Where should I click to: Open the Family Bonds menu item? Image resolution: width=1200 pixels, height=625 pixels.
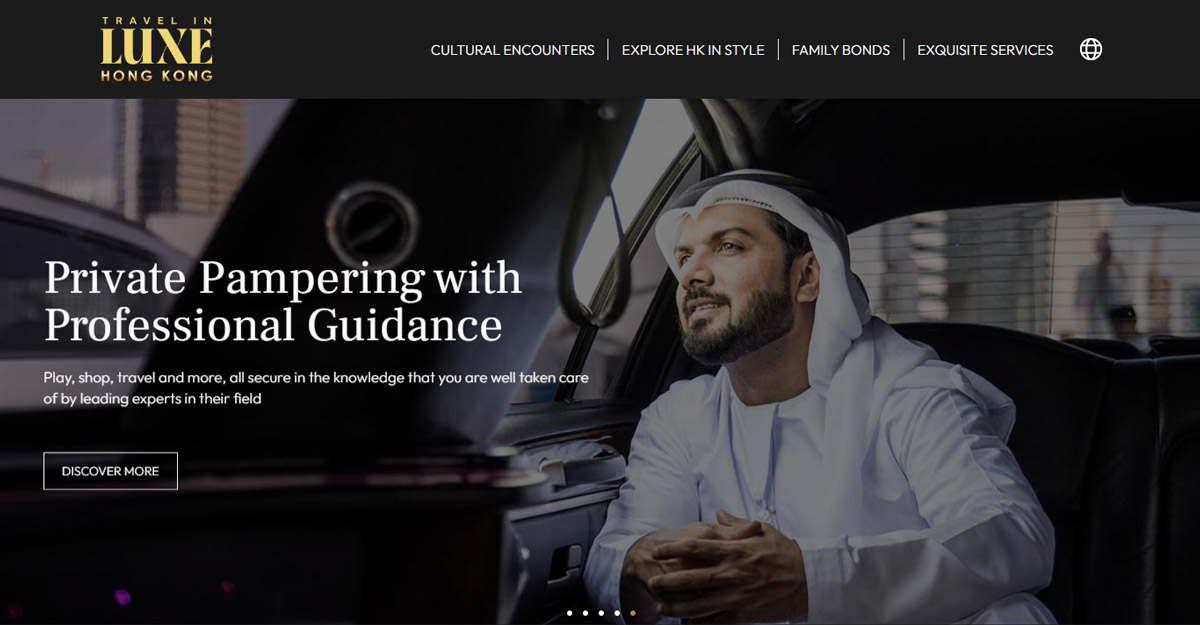tap(841, 50)
